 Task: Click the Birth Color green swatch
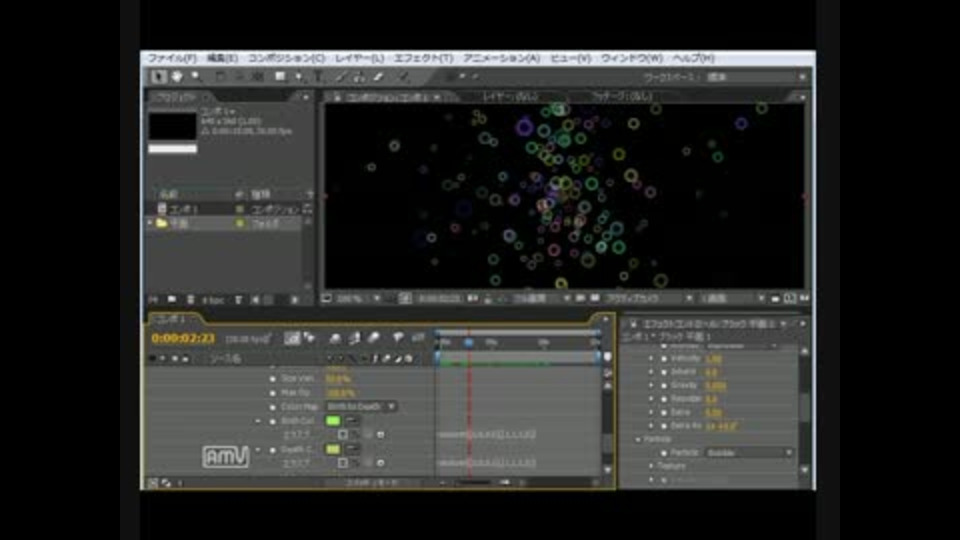tap(332, 421)
